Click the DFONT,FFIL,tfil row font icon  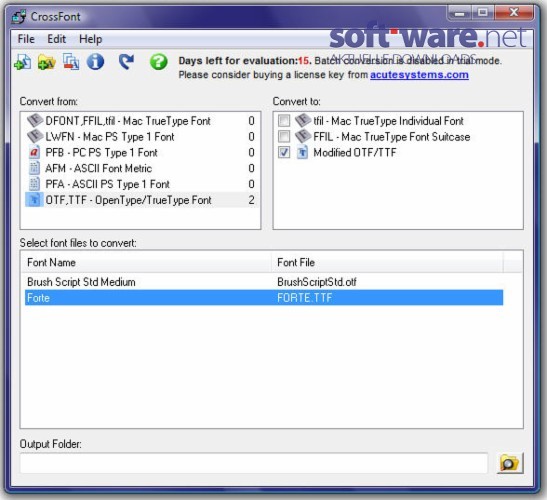35,121
